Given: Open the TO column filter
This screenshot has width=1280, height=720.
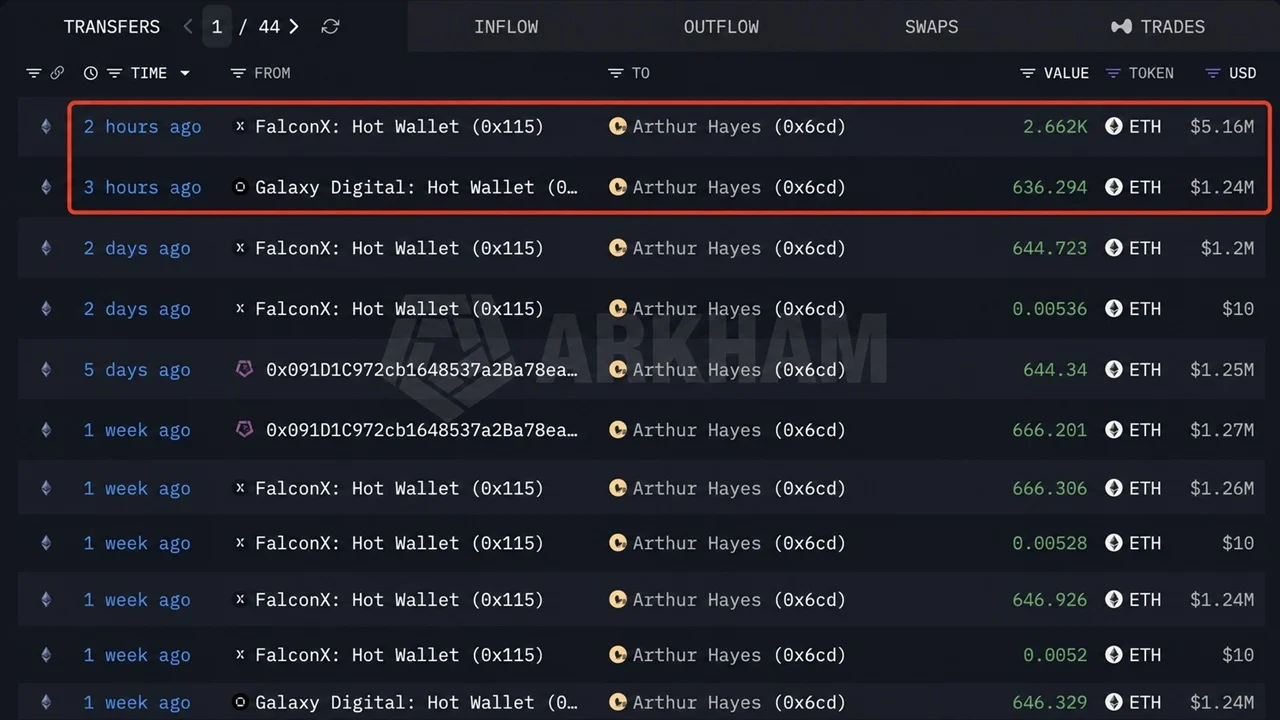Looking at the screenshot, I should click(615, 73).
